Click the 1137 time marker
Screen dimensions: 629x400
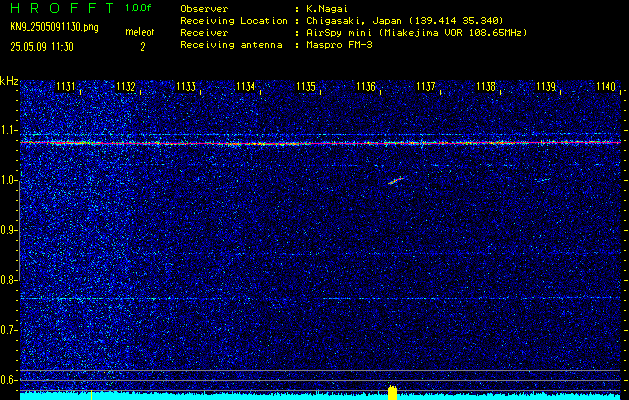coord(426,86)
